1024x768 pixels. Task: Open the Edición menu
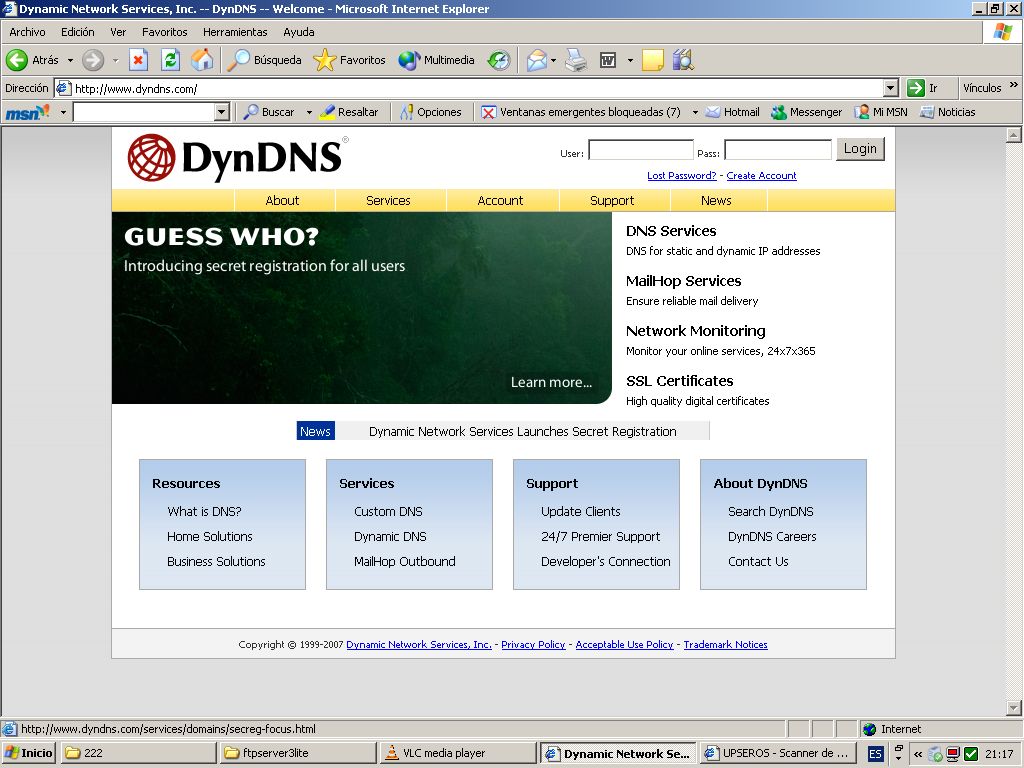(78, 32)
